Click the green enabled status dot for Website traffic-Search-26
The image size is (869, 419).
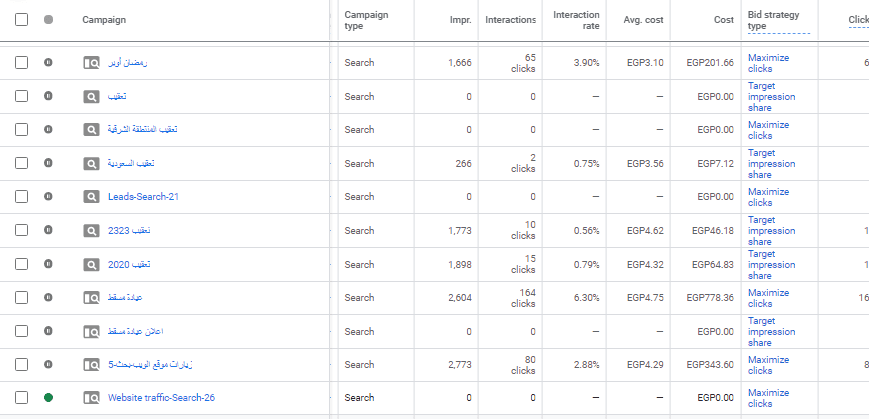(48, 397)
